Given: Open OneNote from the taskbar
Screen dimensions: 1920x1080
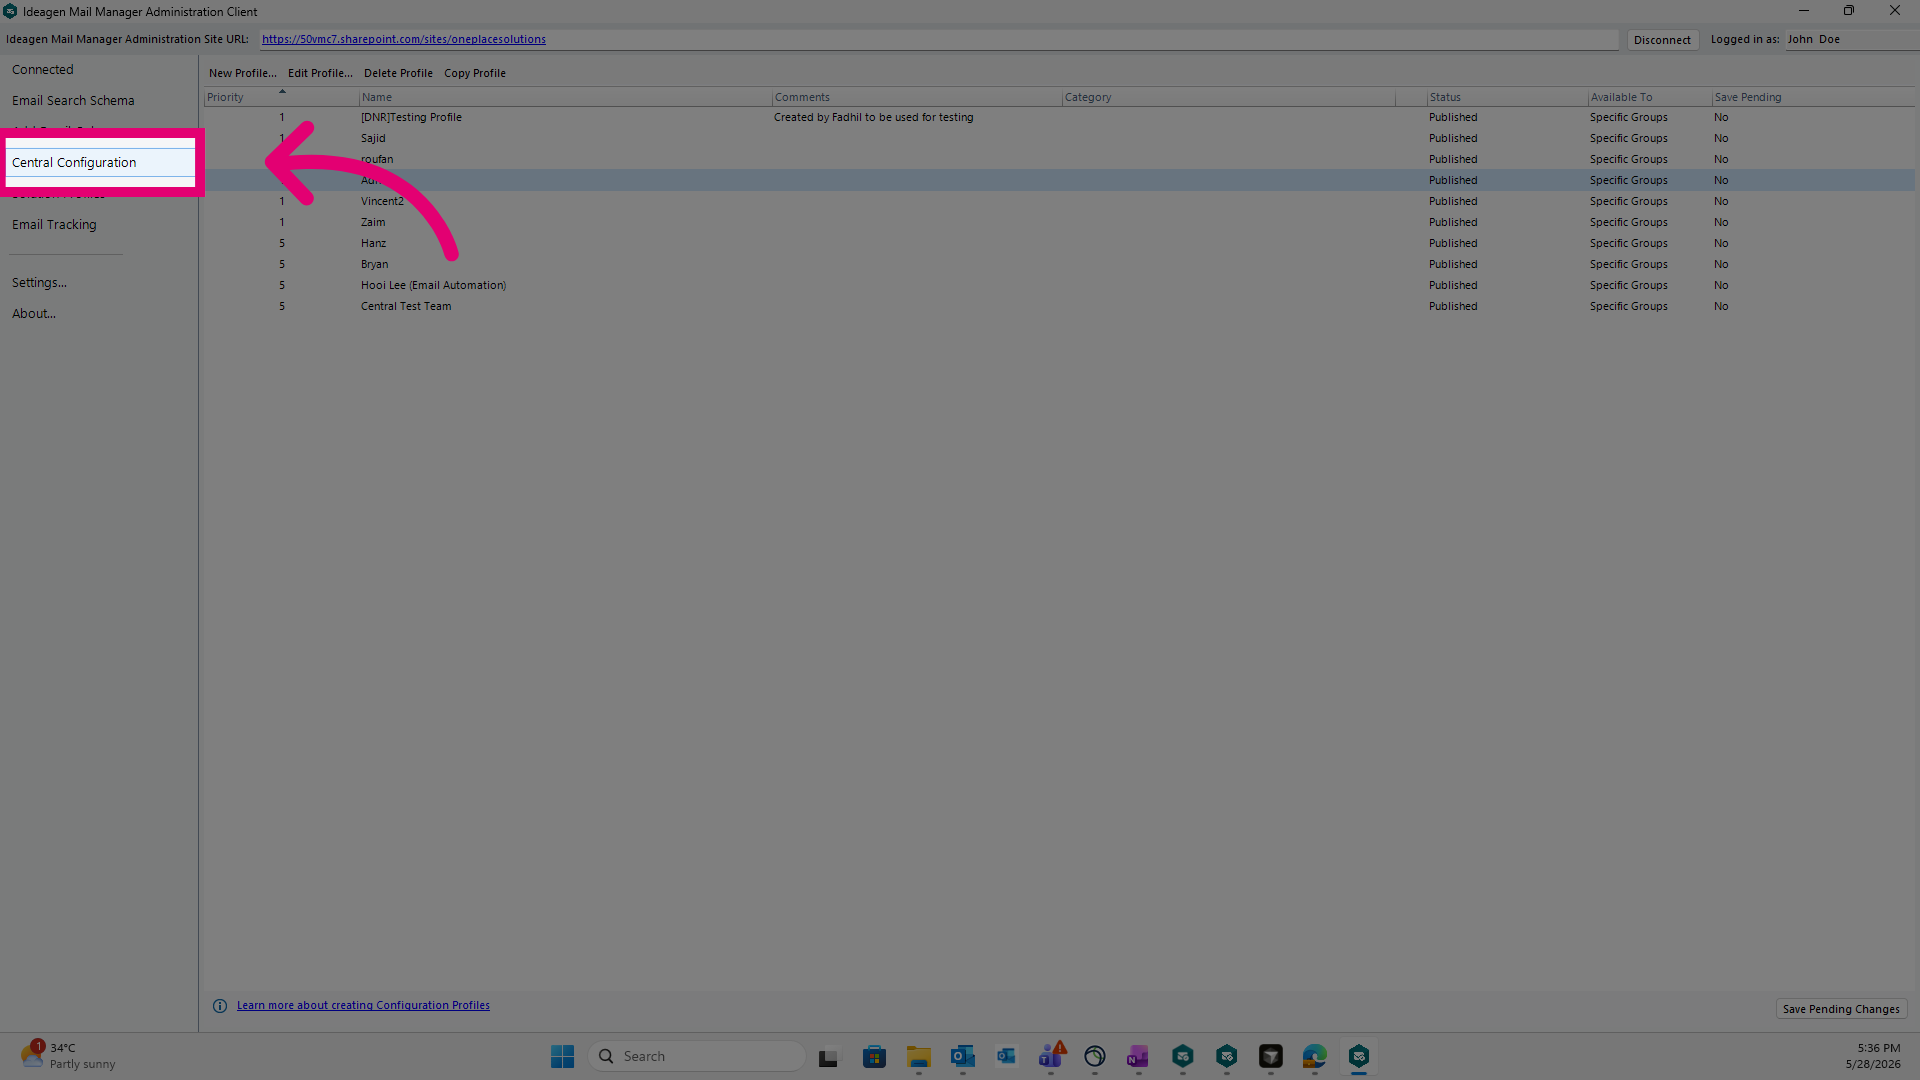Looking at the screenshot, I should click(1138, 1057).
